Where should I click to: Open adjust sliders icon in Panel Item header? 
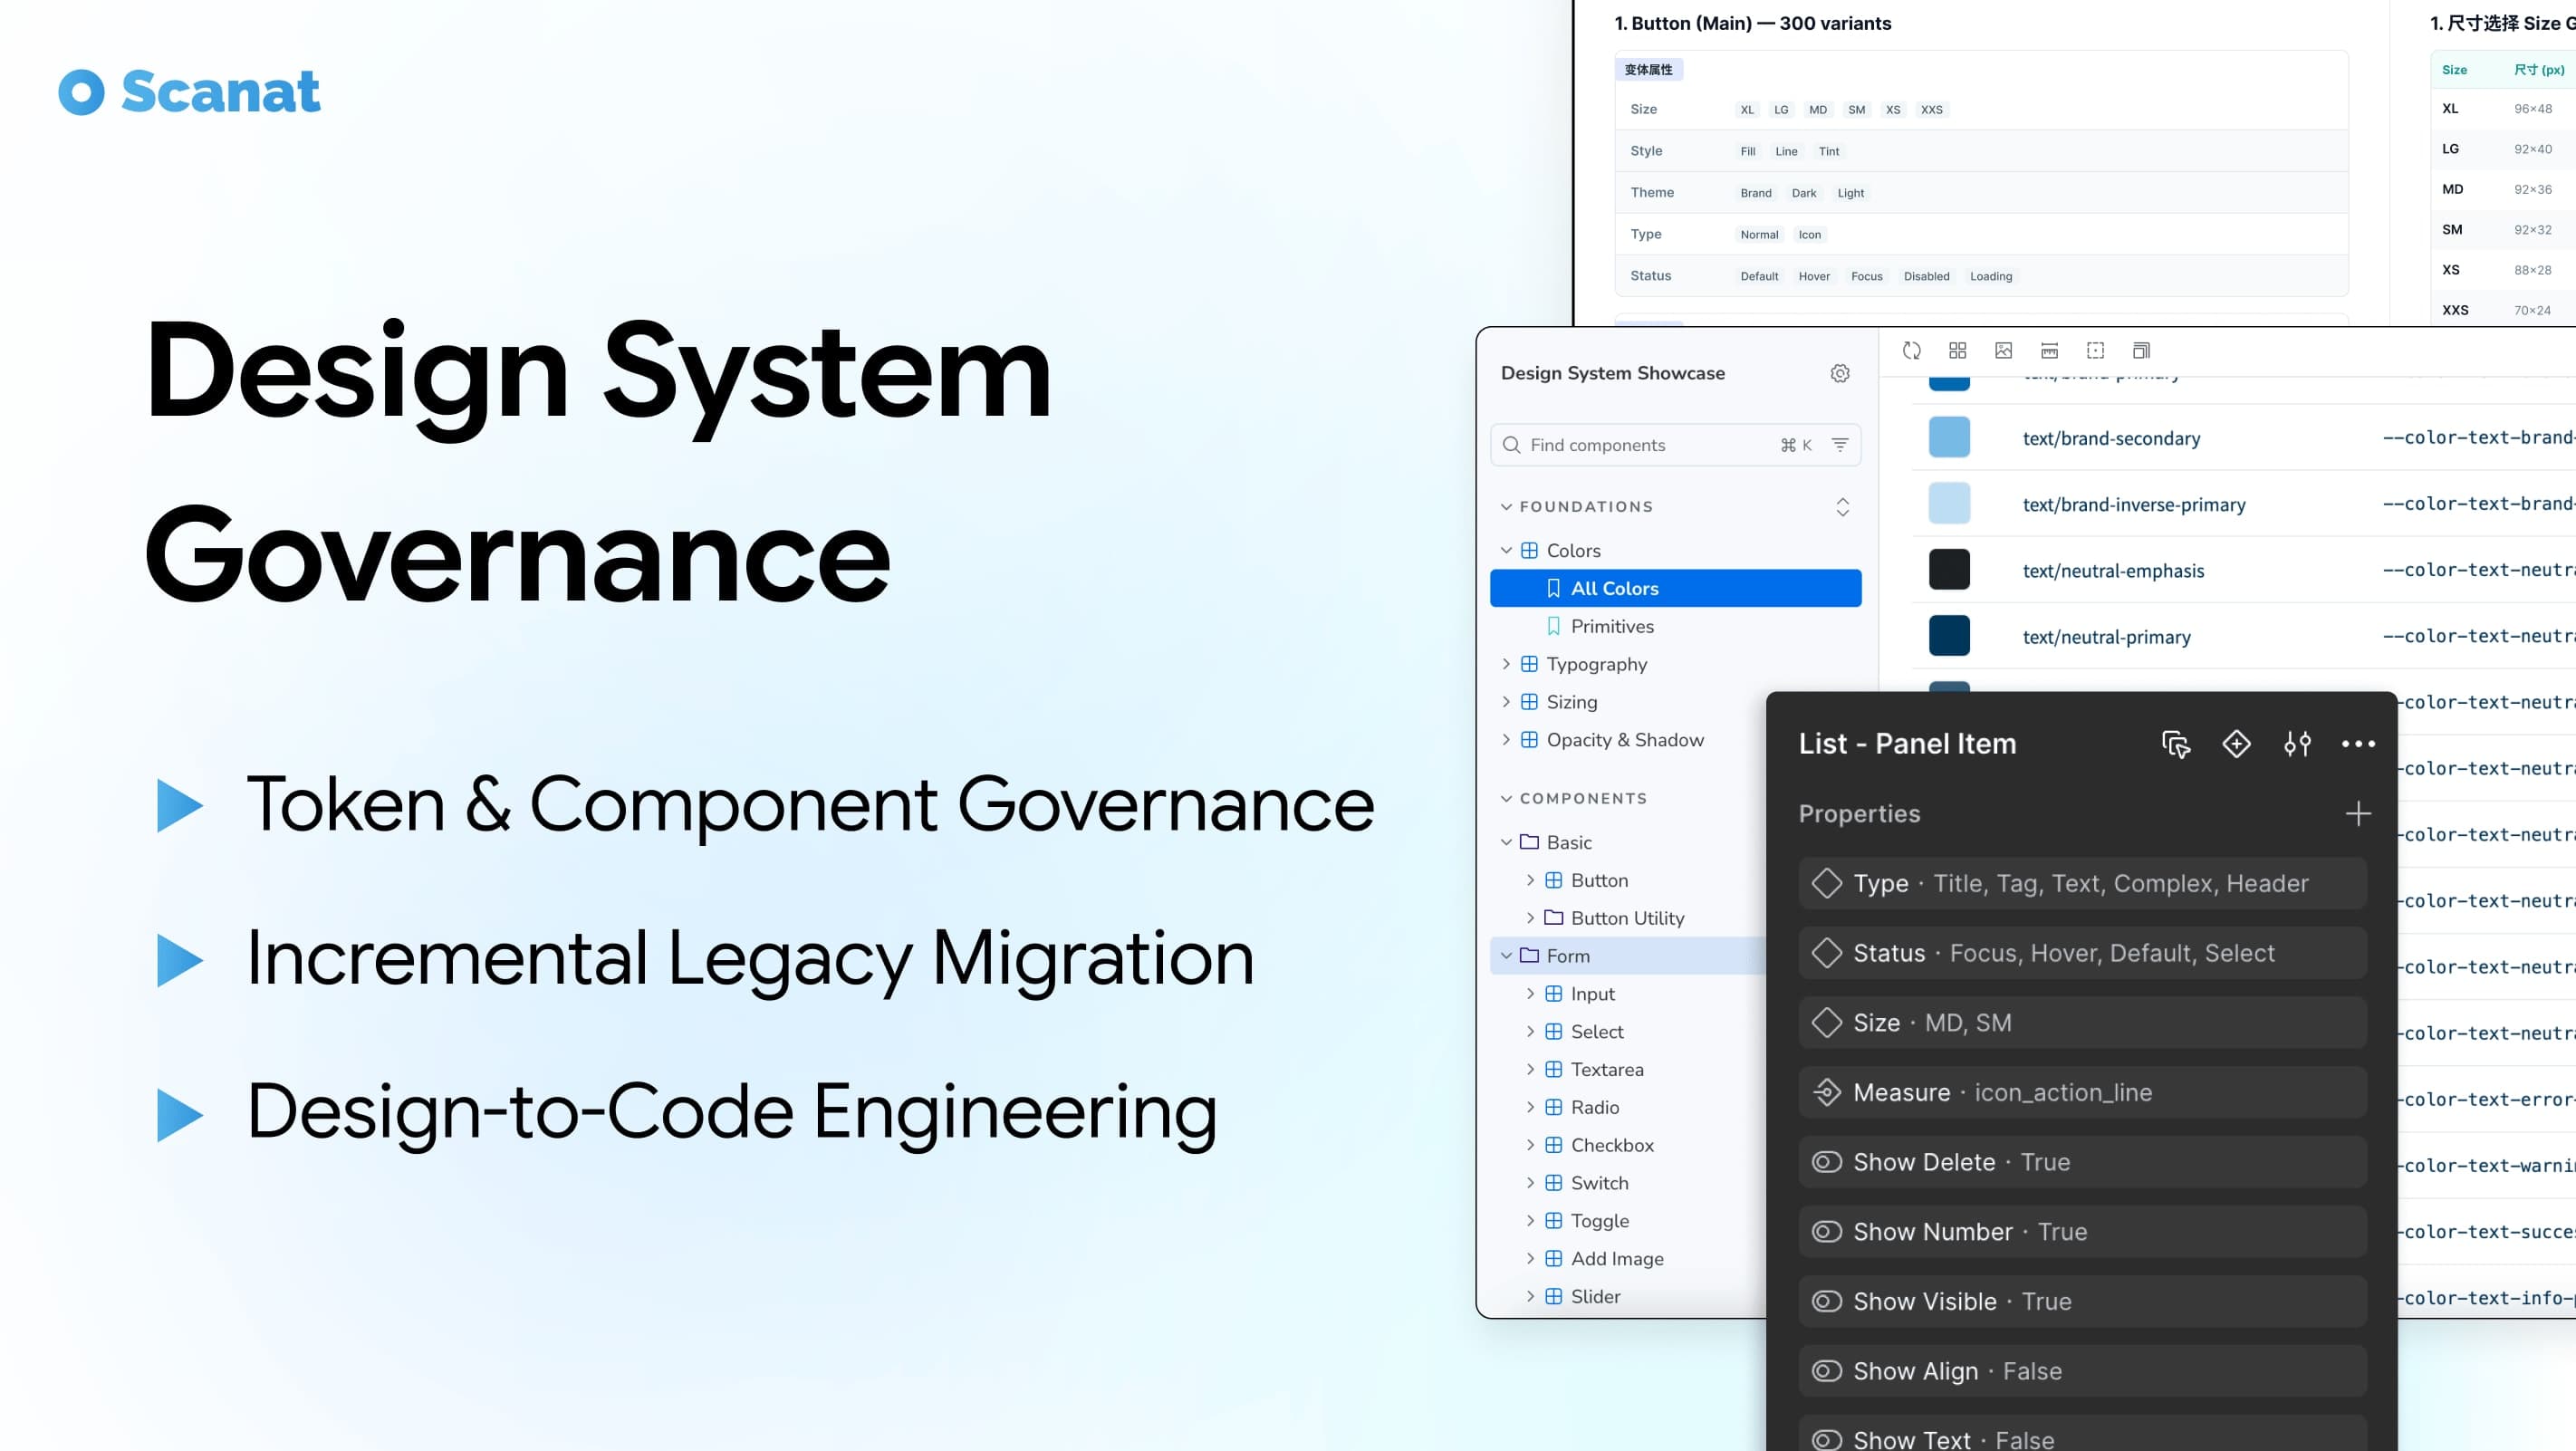pos(2297,744)
